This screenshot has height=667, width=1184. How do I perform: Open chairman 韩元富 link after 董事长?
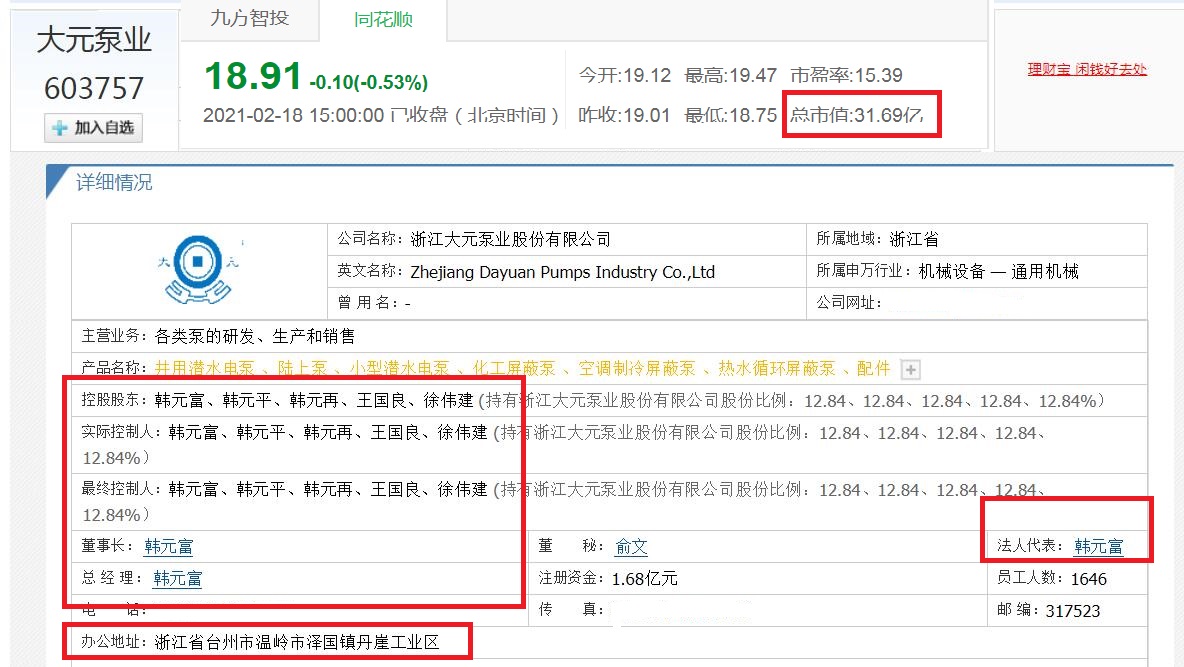(168, 546)
